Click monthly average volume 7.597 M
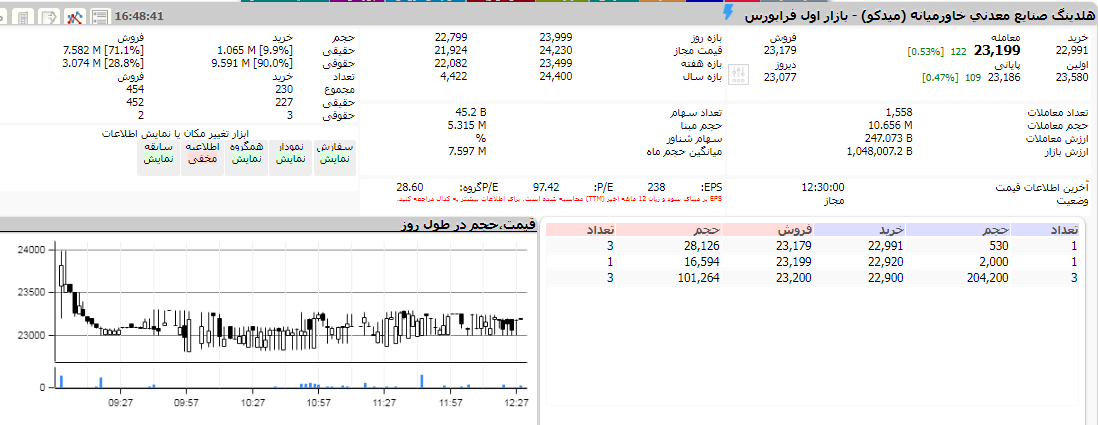Viewport: 1098px width, 425px height. tap(468, 151)
